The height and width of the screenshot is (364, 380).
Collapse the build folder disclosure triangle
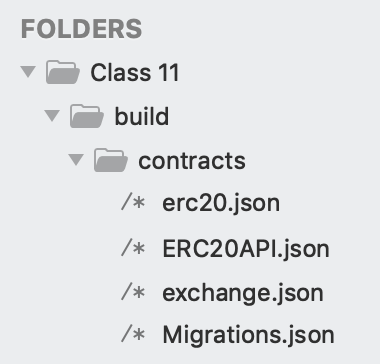pos(52,116)
